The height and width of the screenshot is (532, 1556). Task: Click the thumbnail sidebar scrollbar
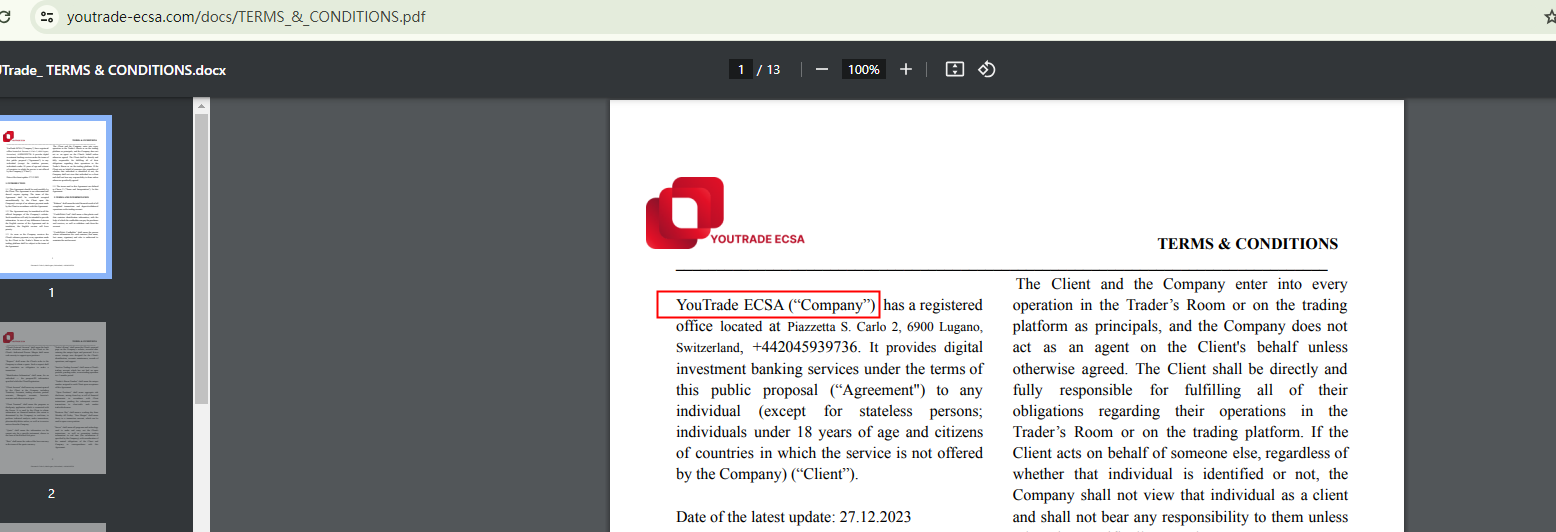tap(201, 260)
